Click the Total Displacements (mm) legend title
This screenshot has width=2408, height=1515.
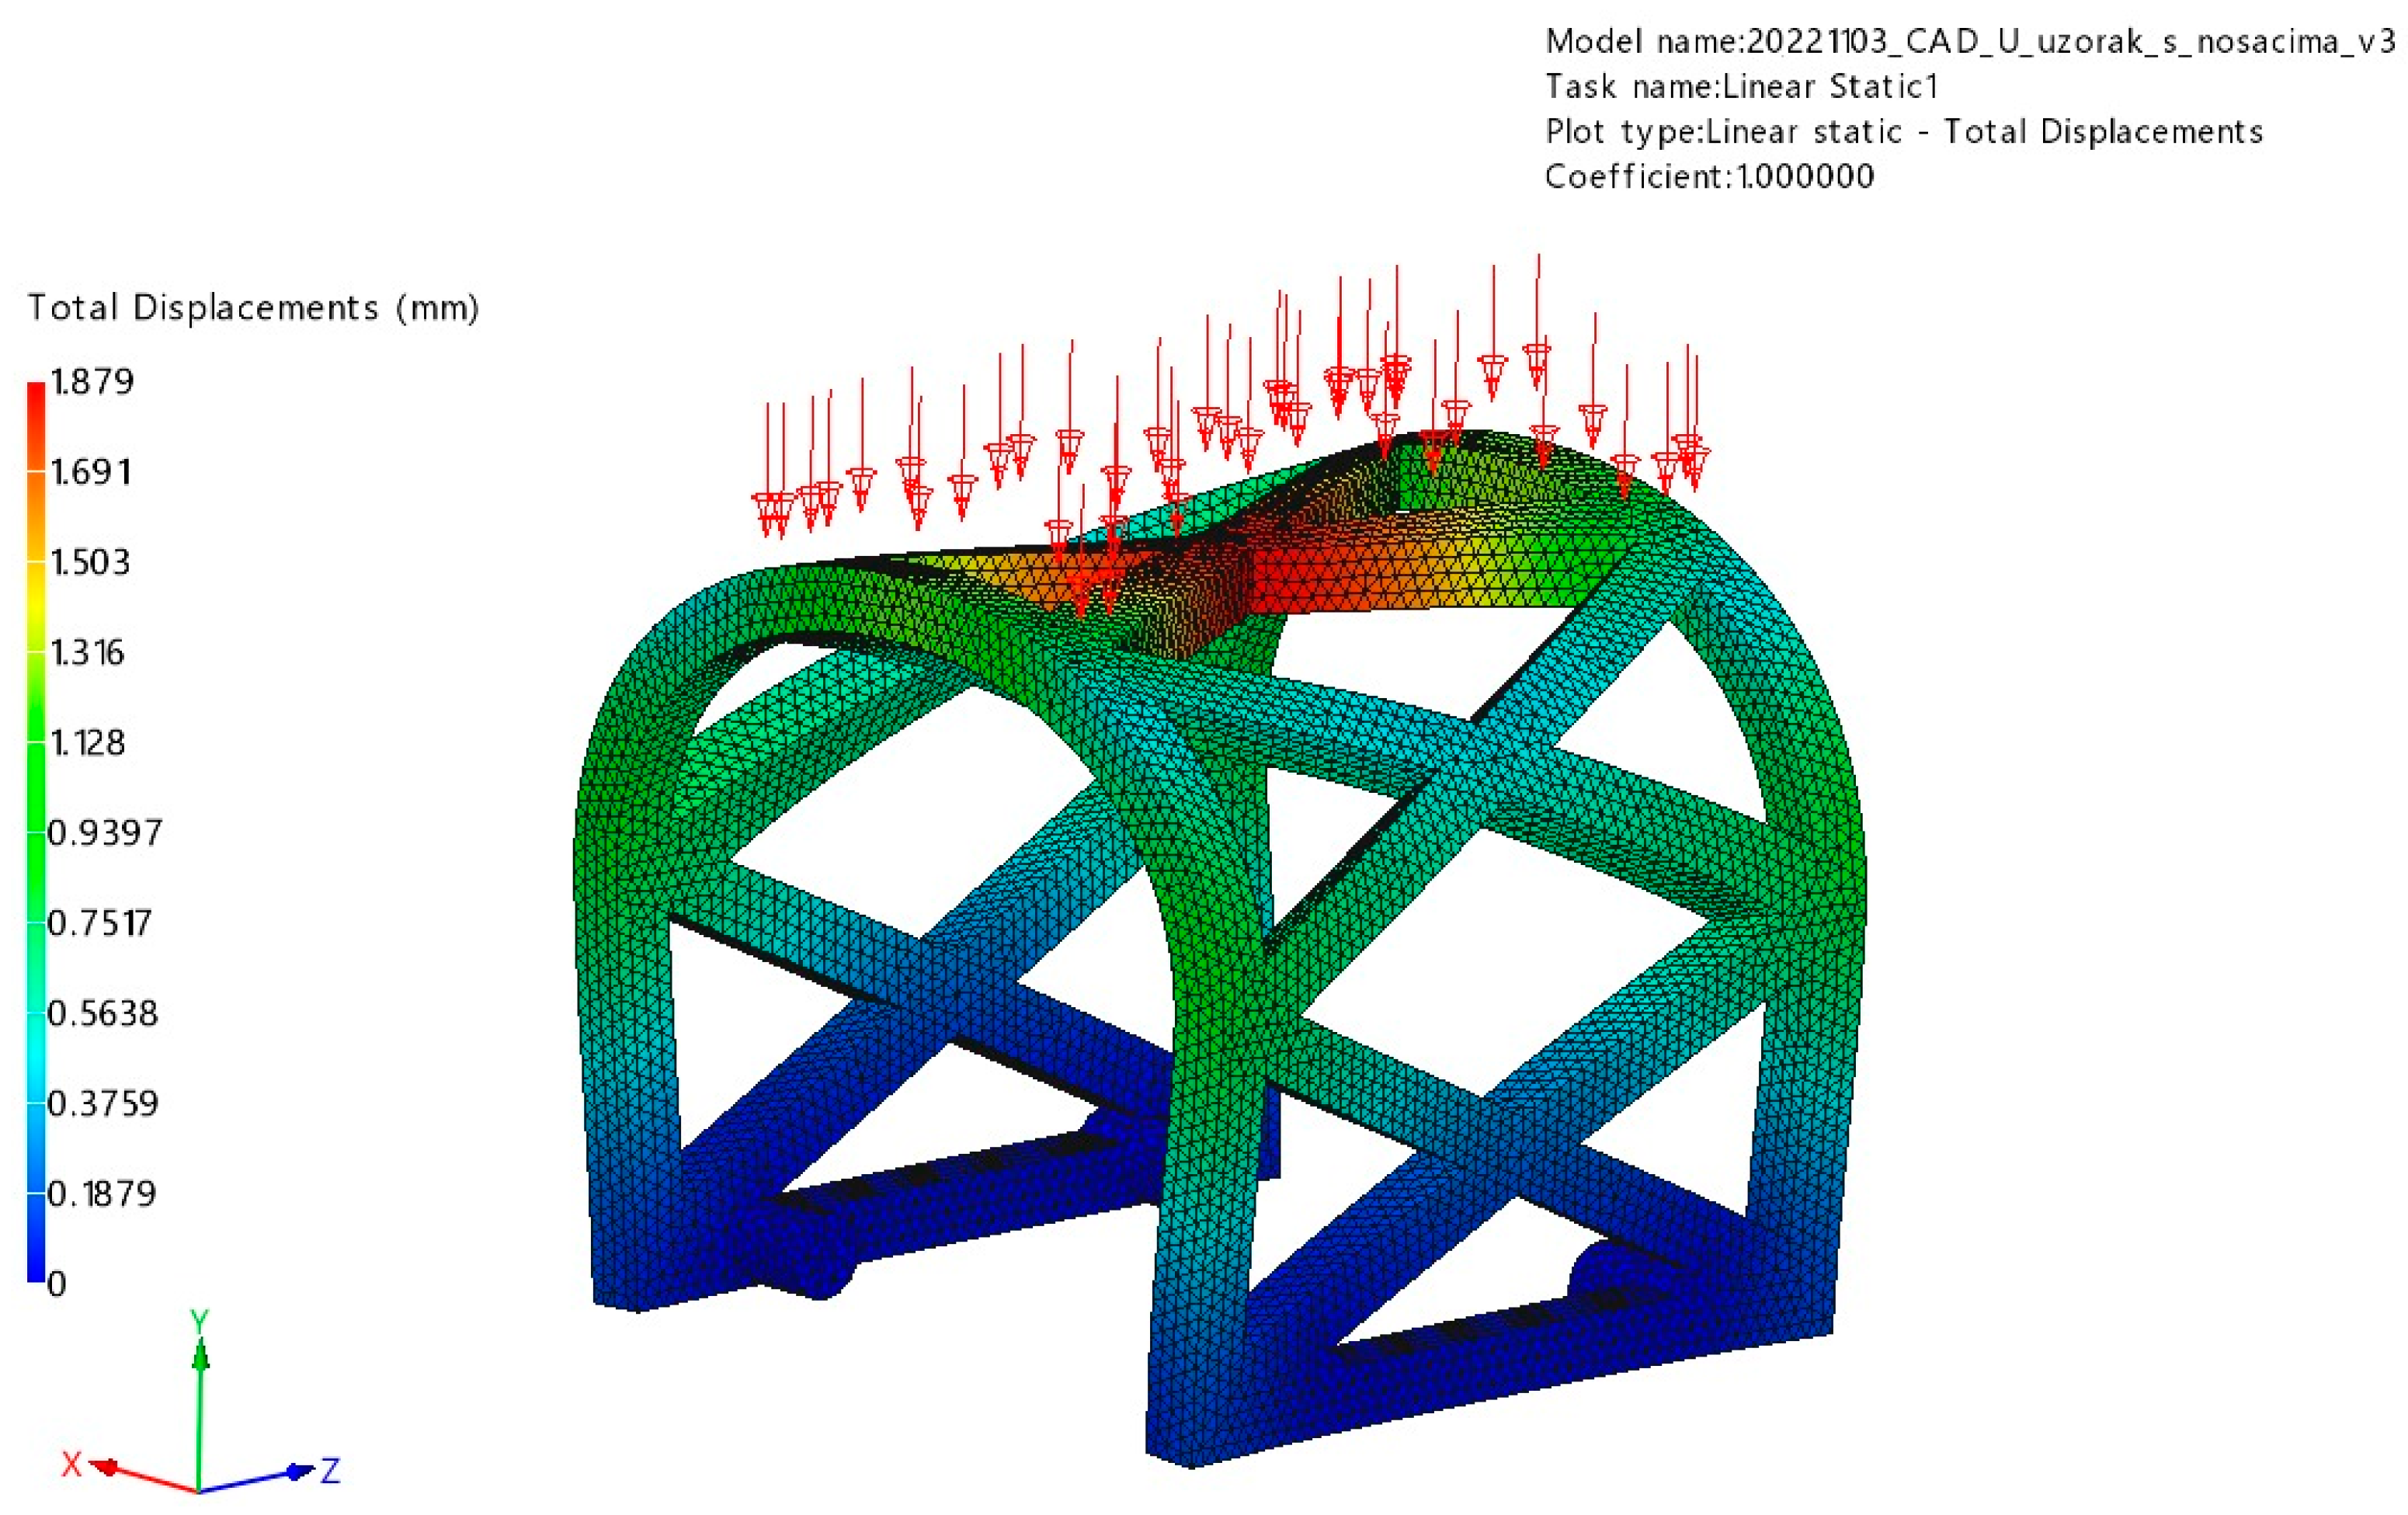253,307
